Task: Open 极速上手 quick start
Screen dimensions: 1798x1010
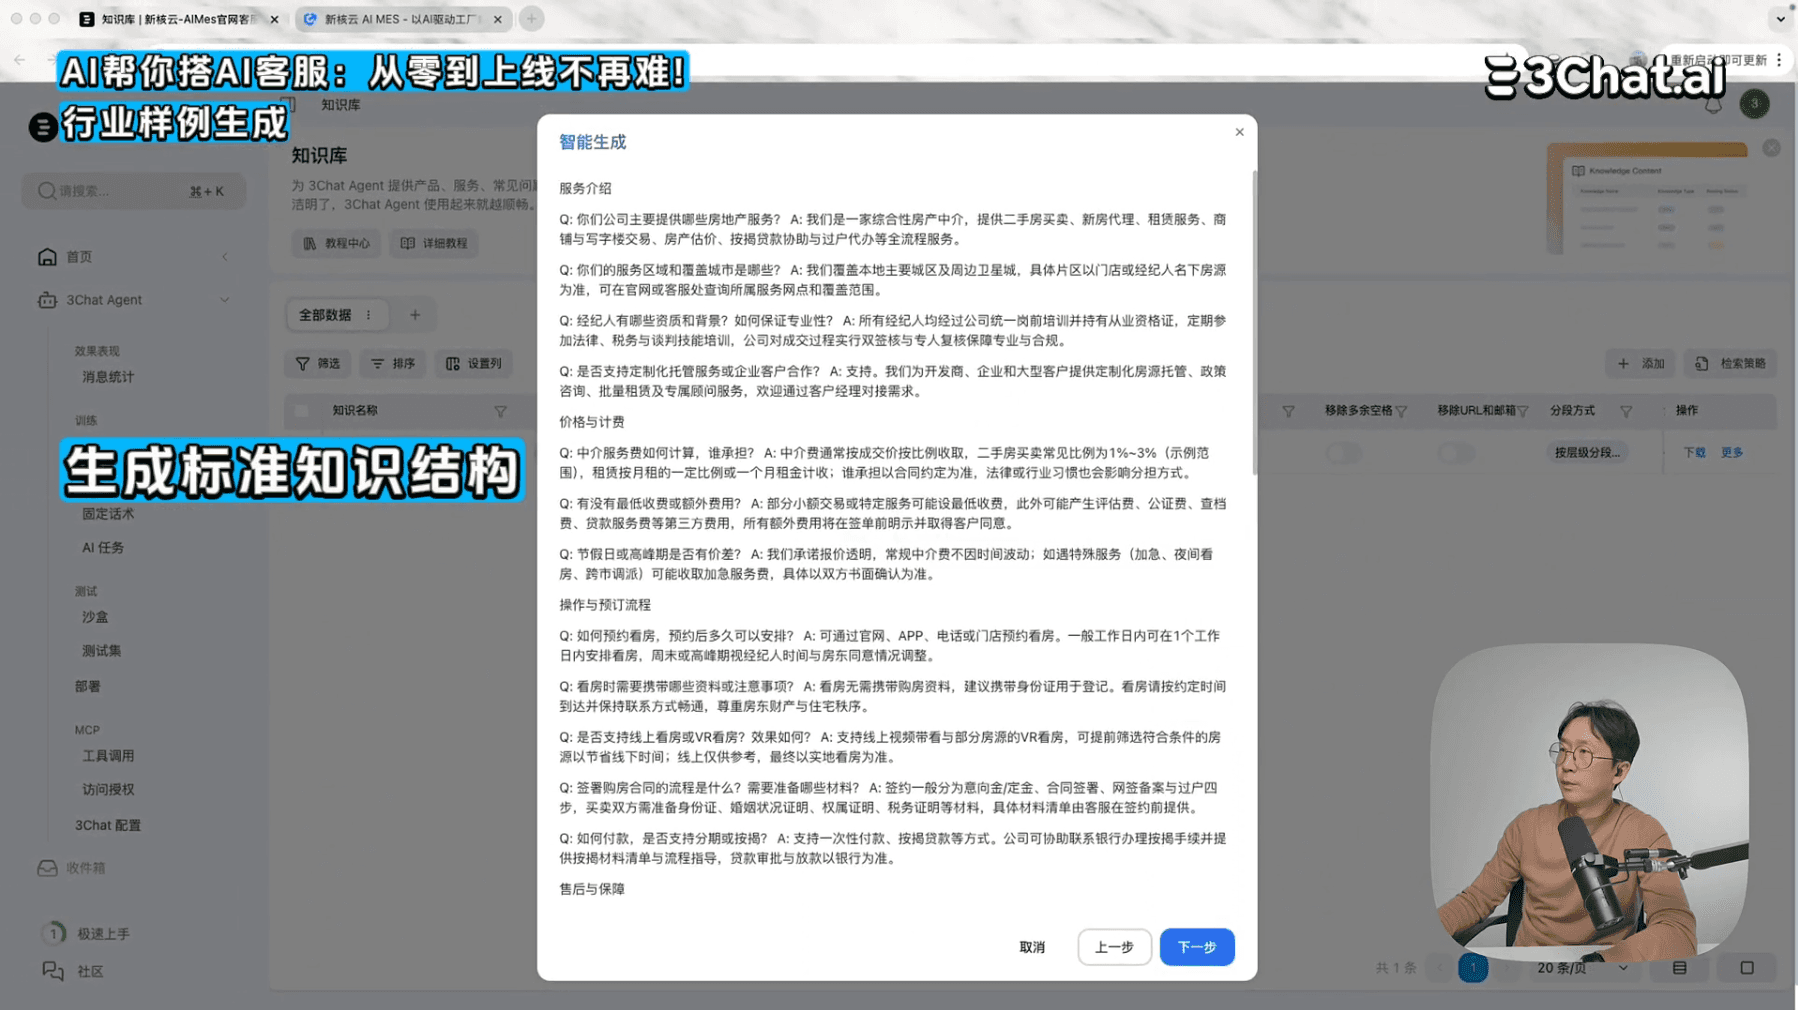Action: pyautogui.click(x=104, y=934)
